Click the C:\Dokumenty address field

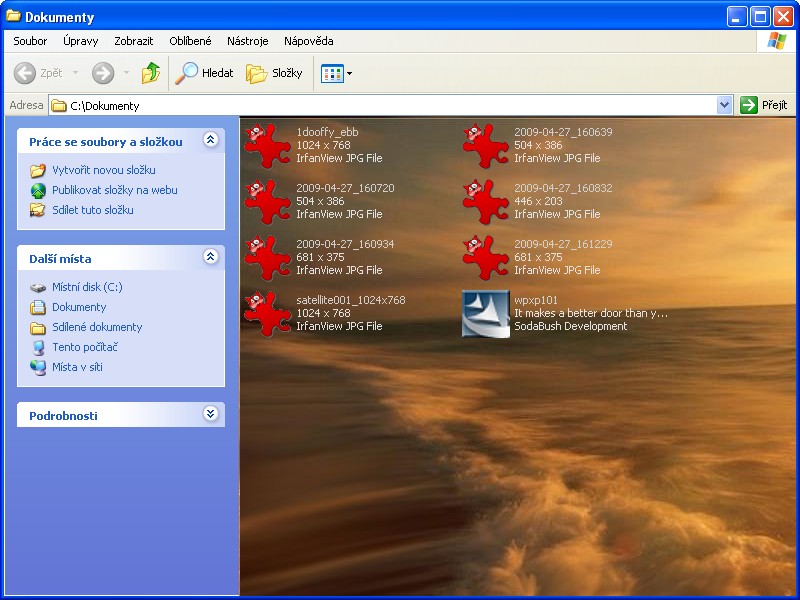(x=380, y=105)
